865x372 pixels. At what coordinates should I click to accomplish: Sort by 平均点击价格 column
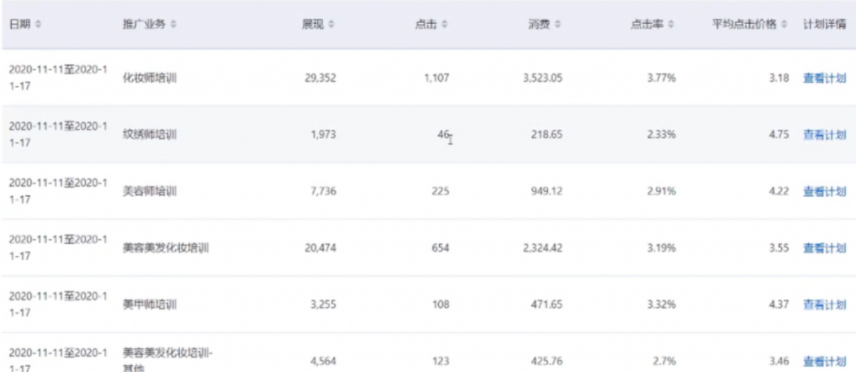[784, 25]
